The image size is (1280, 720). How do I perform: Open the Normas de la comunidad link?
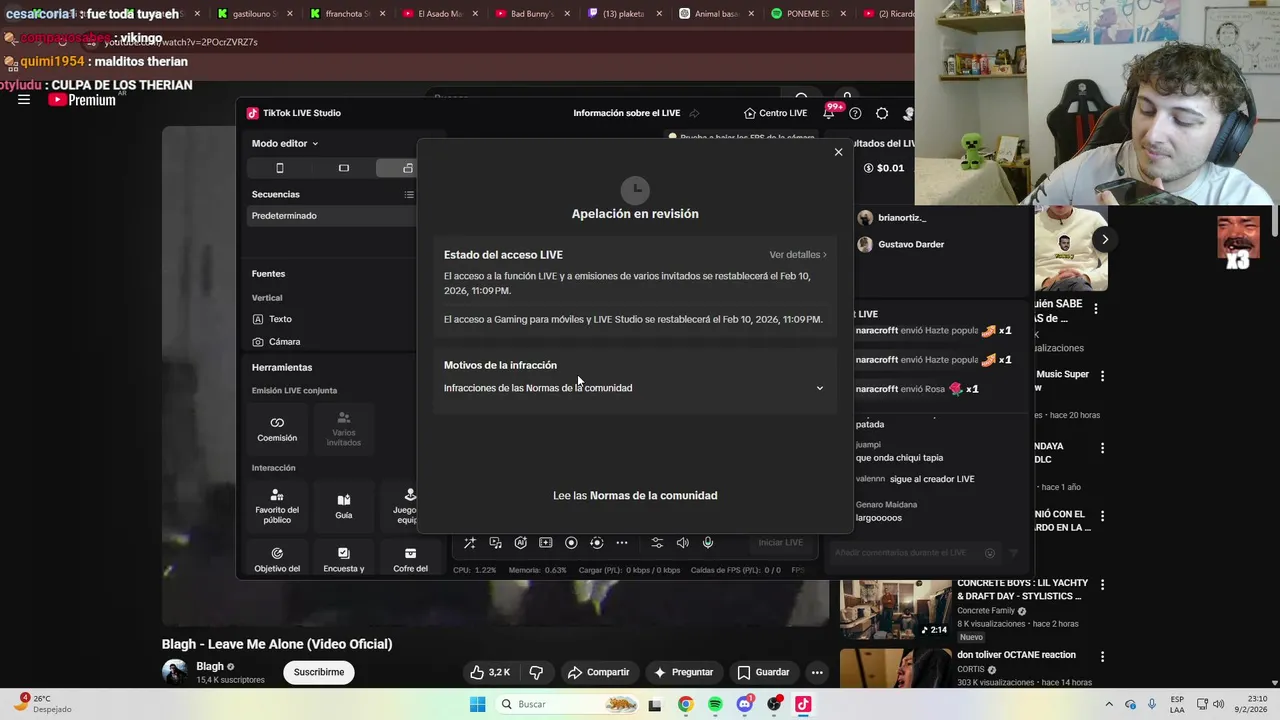(x=653, y=496)
